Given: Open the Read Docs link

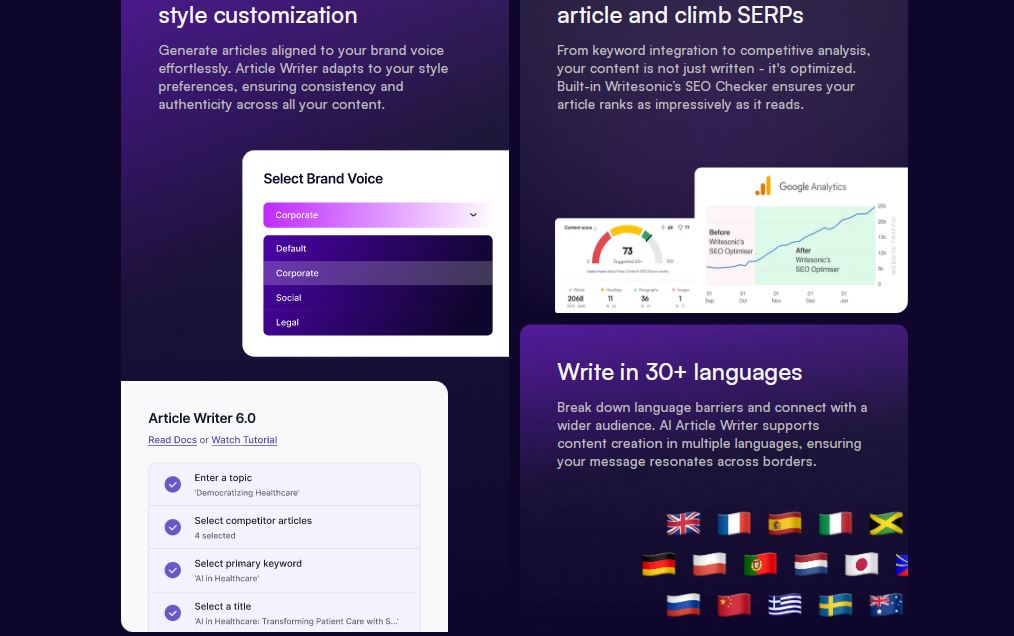Looking at the screenshot, I should click(x=172, y=440).
